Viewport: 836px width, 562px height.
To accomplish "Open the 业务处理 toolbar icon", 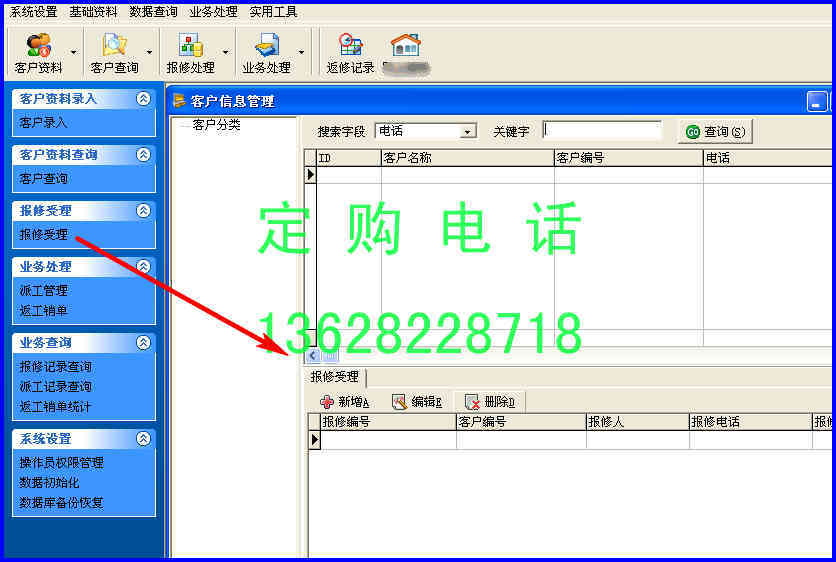I will (266, 52).
